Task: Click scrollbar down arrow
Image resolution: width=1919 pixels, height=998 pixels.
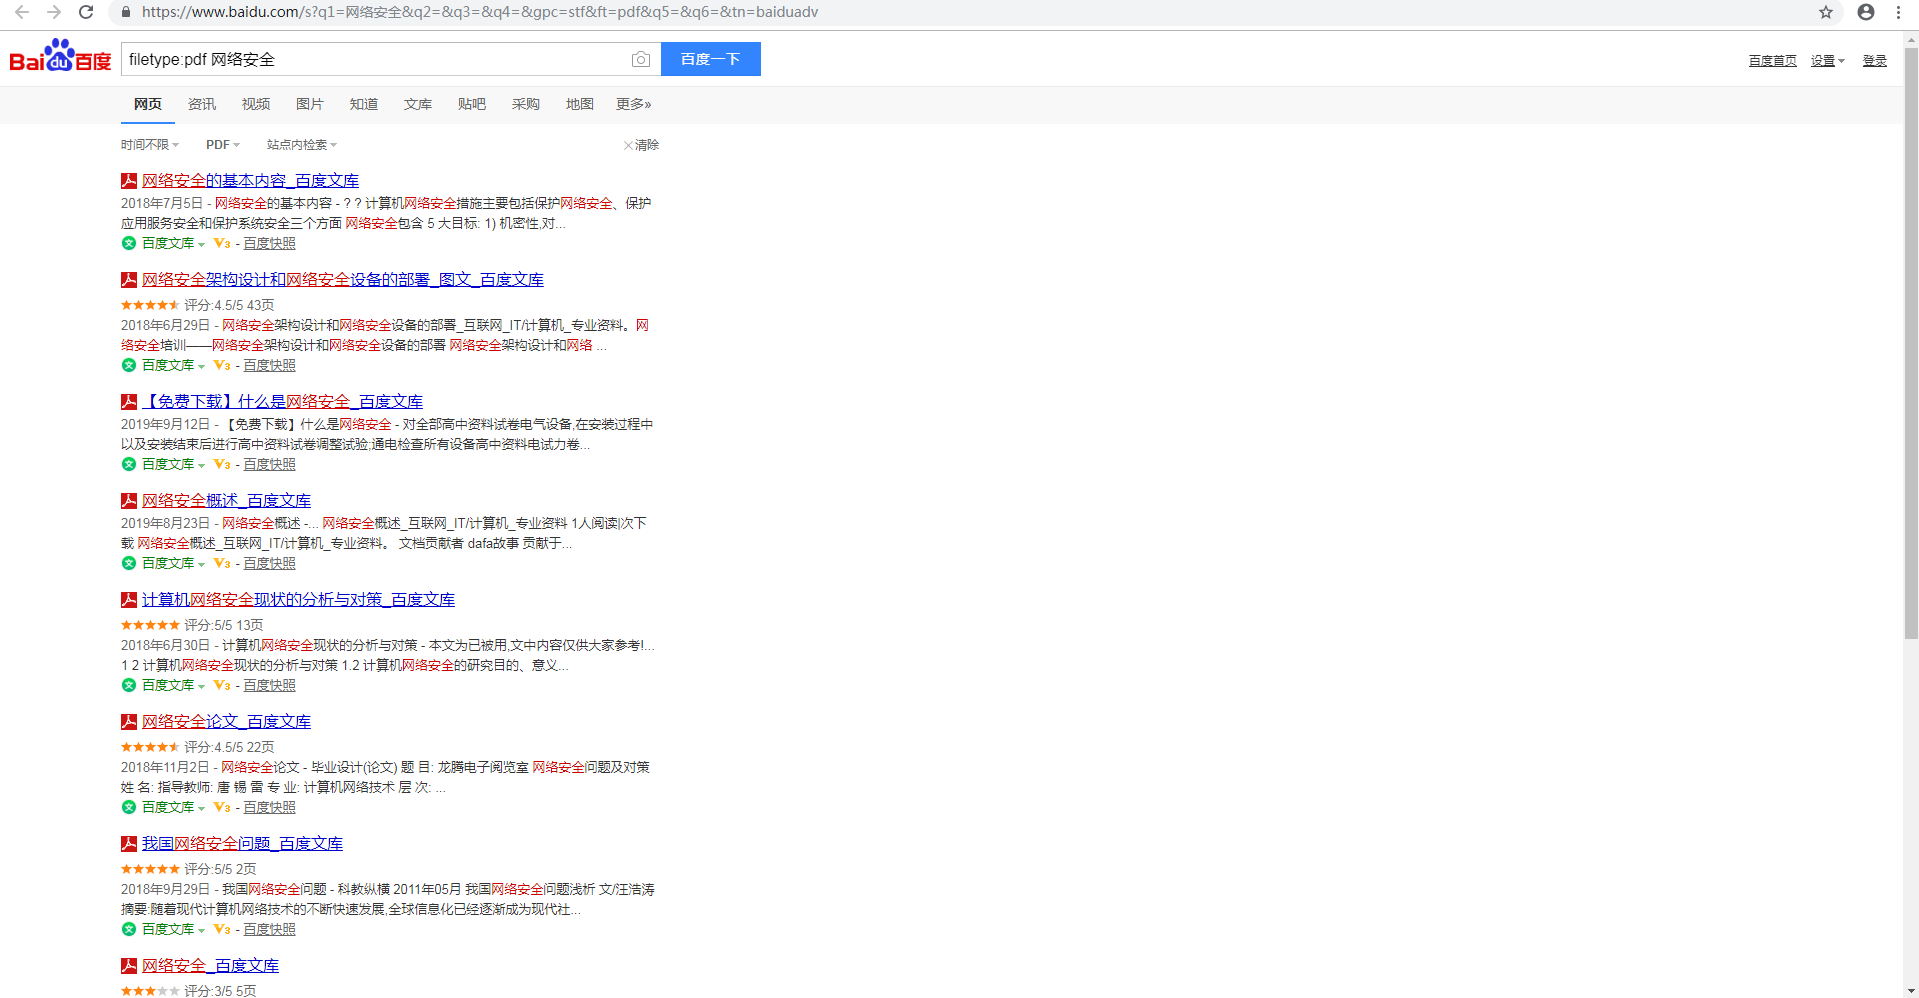Action: 1911,990
